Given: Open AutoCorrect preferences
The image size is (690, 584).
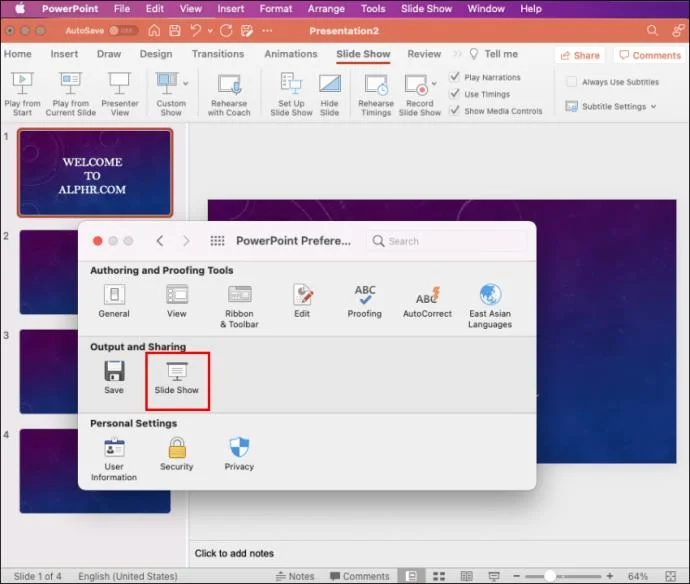Looking at the screenshot, I should tap(427, 302).
